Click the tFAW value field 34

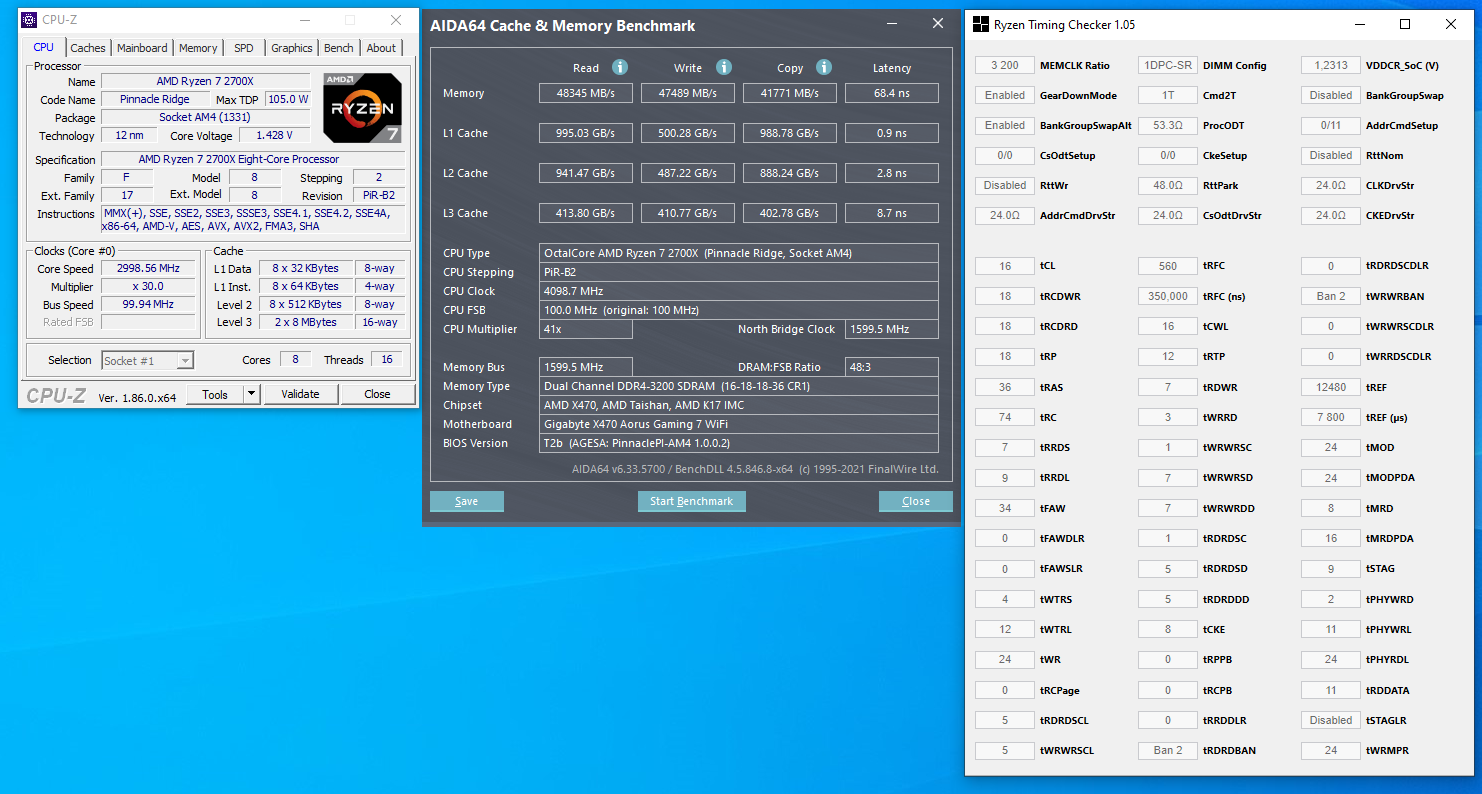tap(1005, 508)
